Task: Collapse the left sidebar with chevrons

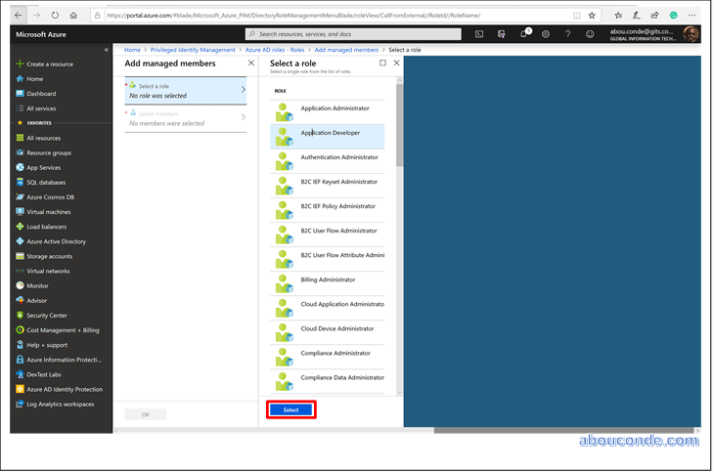Action: pyautogui.click(x=107, y=50)
